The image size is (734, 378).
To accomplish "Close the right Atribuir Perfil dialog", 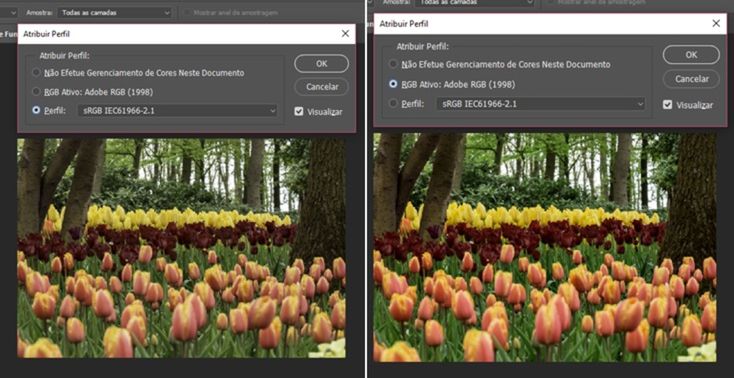I will click(716, 23).
